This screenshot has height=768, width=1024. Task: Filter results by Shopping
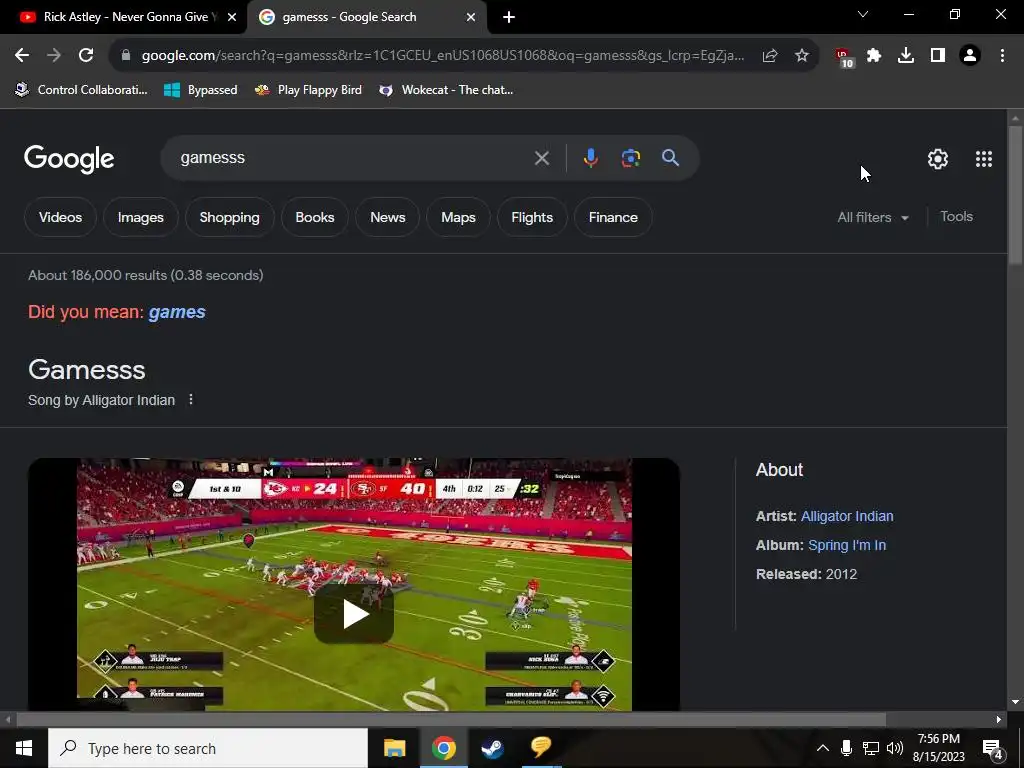229,217
